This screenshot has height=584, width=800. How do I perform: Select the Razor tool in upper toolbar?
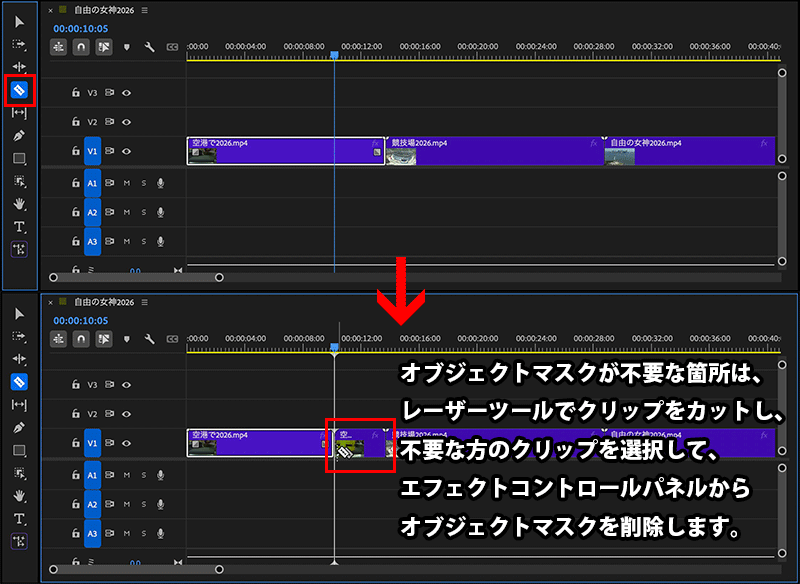pyautogui.click(x=19, y=91)
